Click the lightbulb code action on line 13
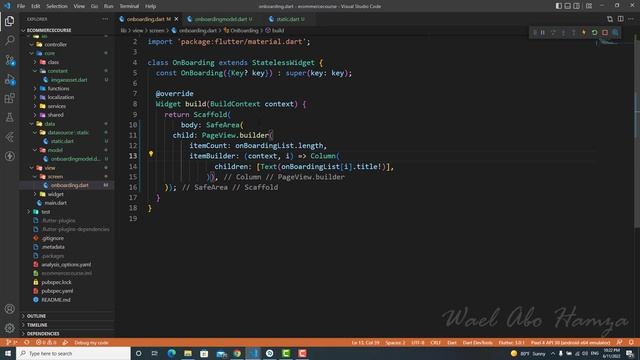Image resolution: width=640 pixels, height=360 pixels. (151, 154)
